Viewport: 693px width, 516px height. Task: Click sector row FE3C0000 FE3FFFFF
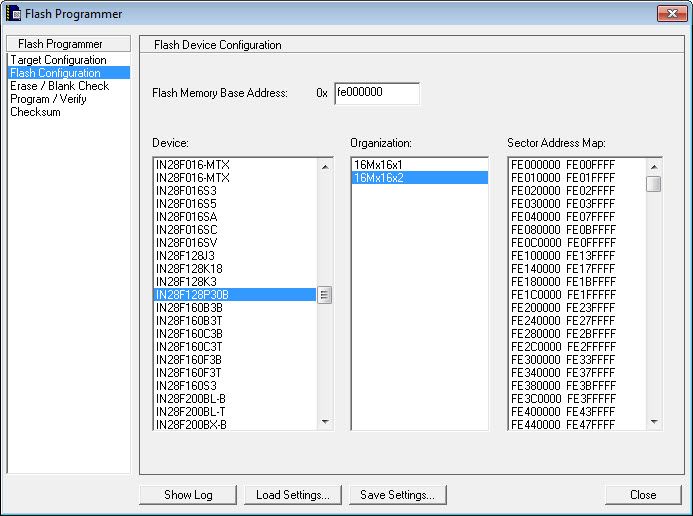point(577,398)
